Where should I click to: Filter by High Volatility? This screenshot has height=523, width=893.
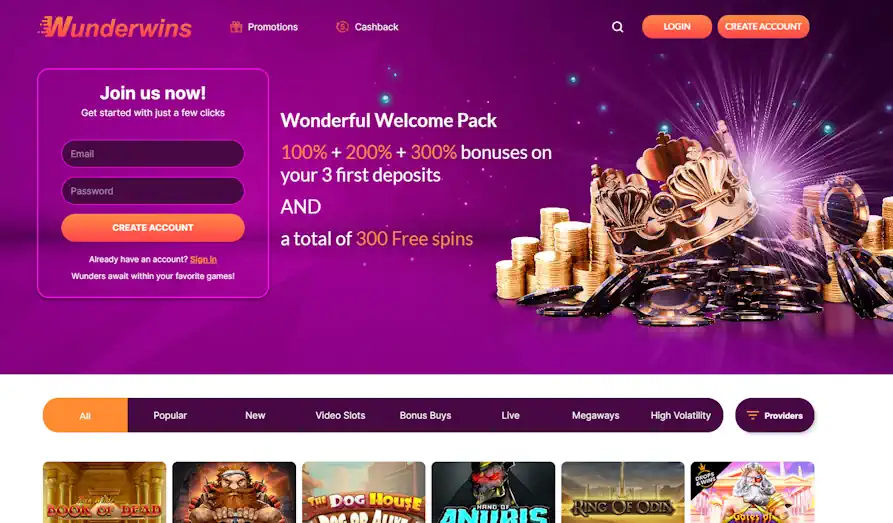(x=681, y=415)
